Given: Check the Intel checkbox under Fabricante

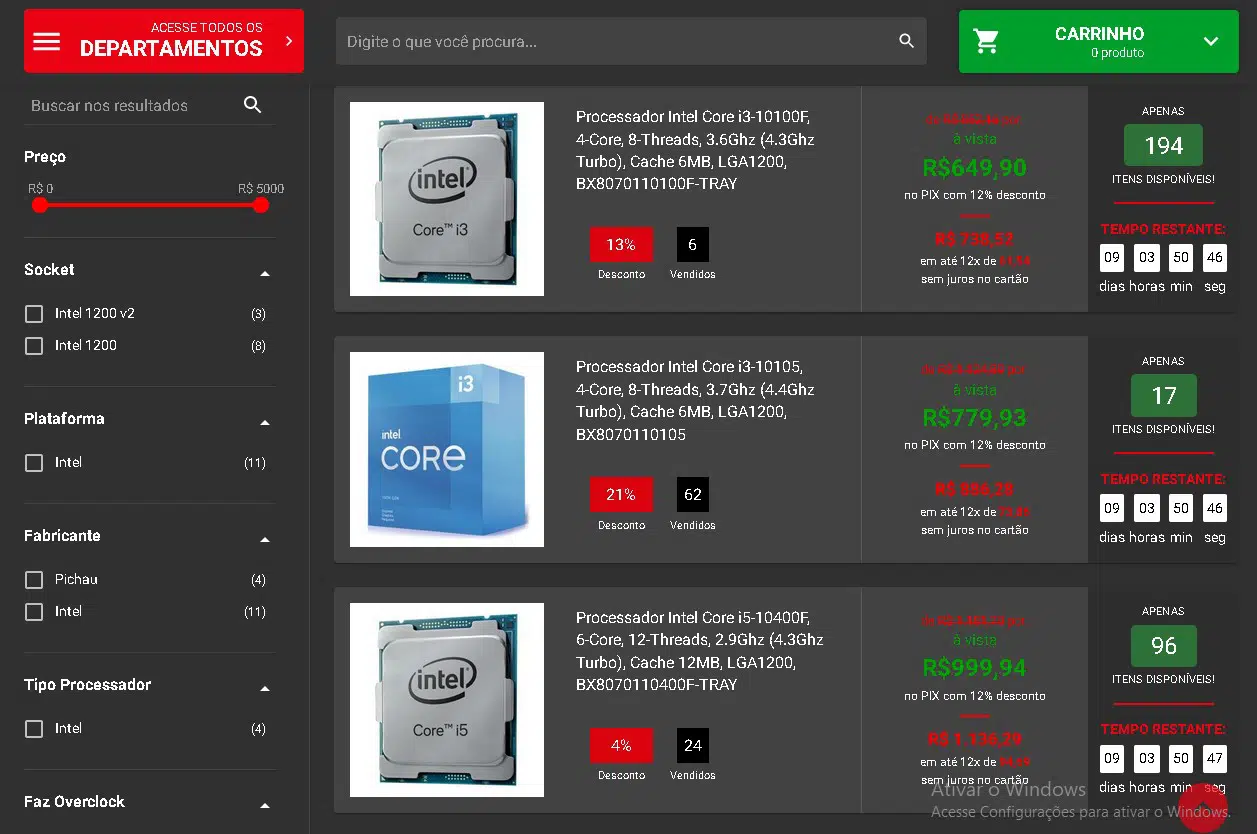Looking at the screenshot, I should 34,611.
